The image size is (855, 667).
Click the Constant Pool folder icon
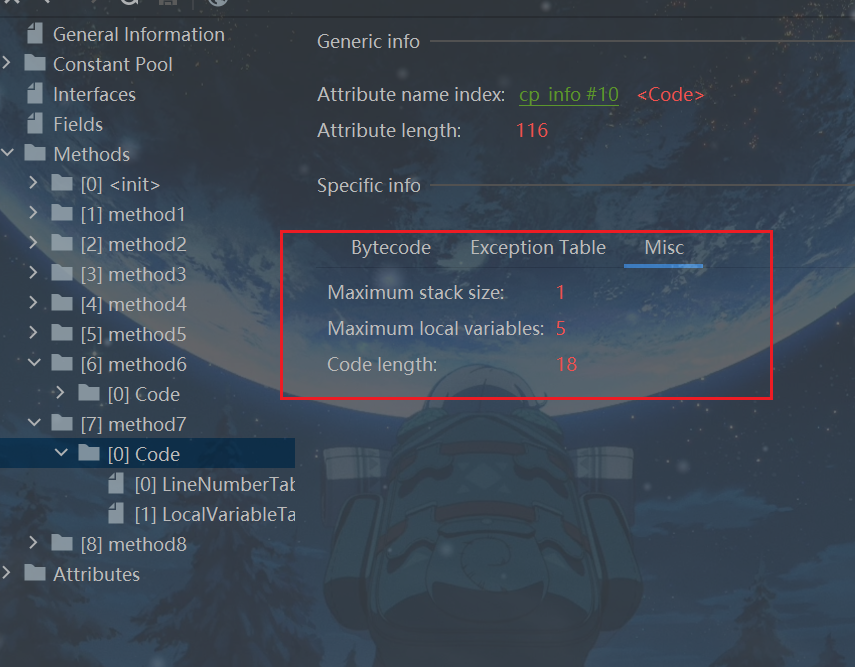pyautogui.click(x=35, y=64)
